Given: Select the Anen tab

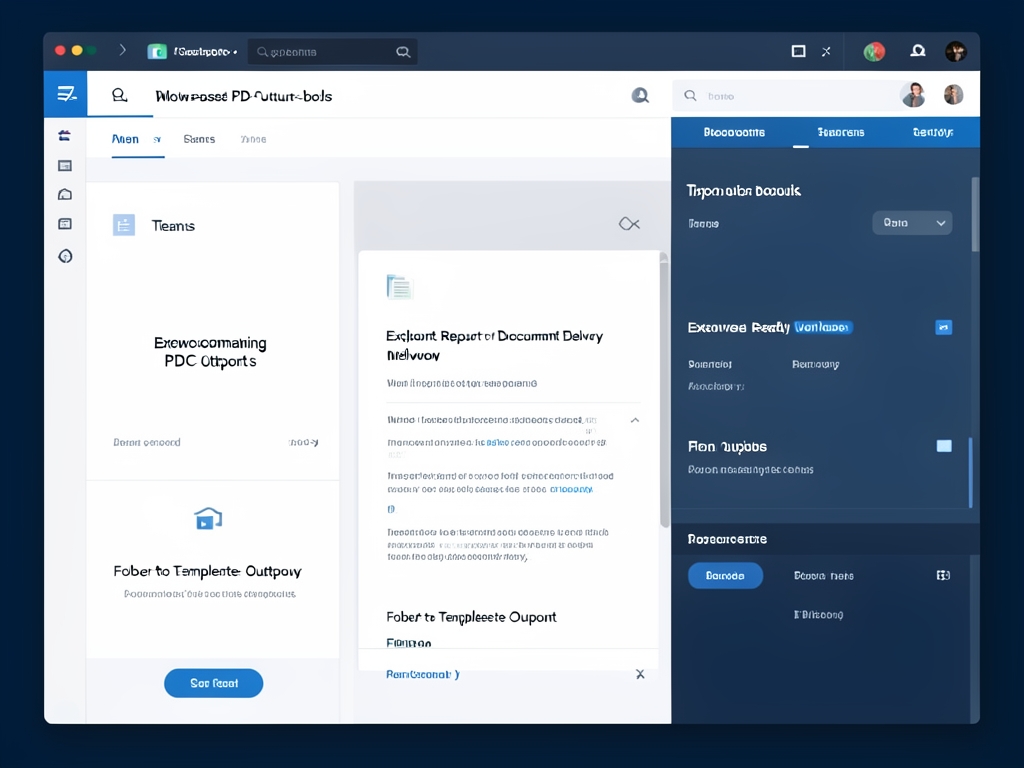Looking at the screenshot, I should click(125, 139).
